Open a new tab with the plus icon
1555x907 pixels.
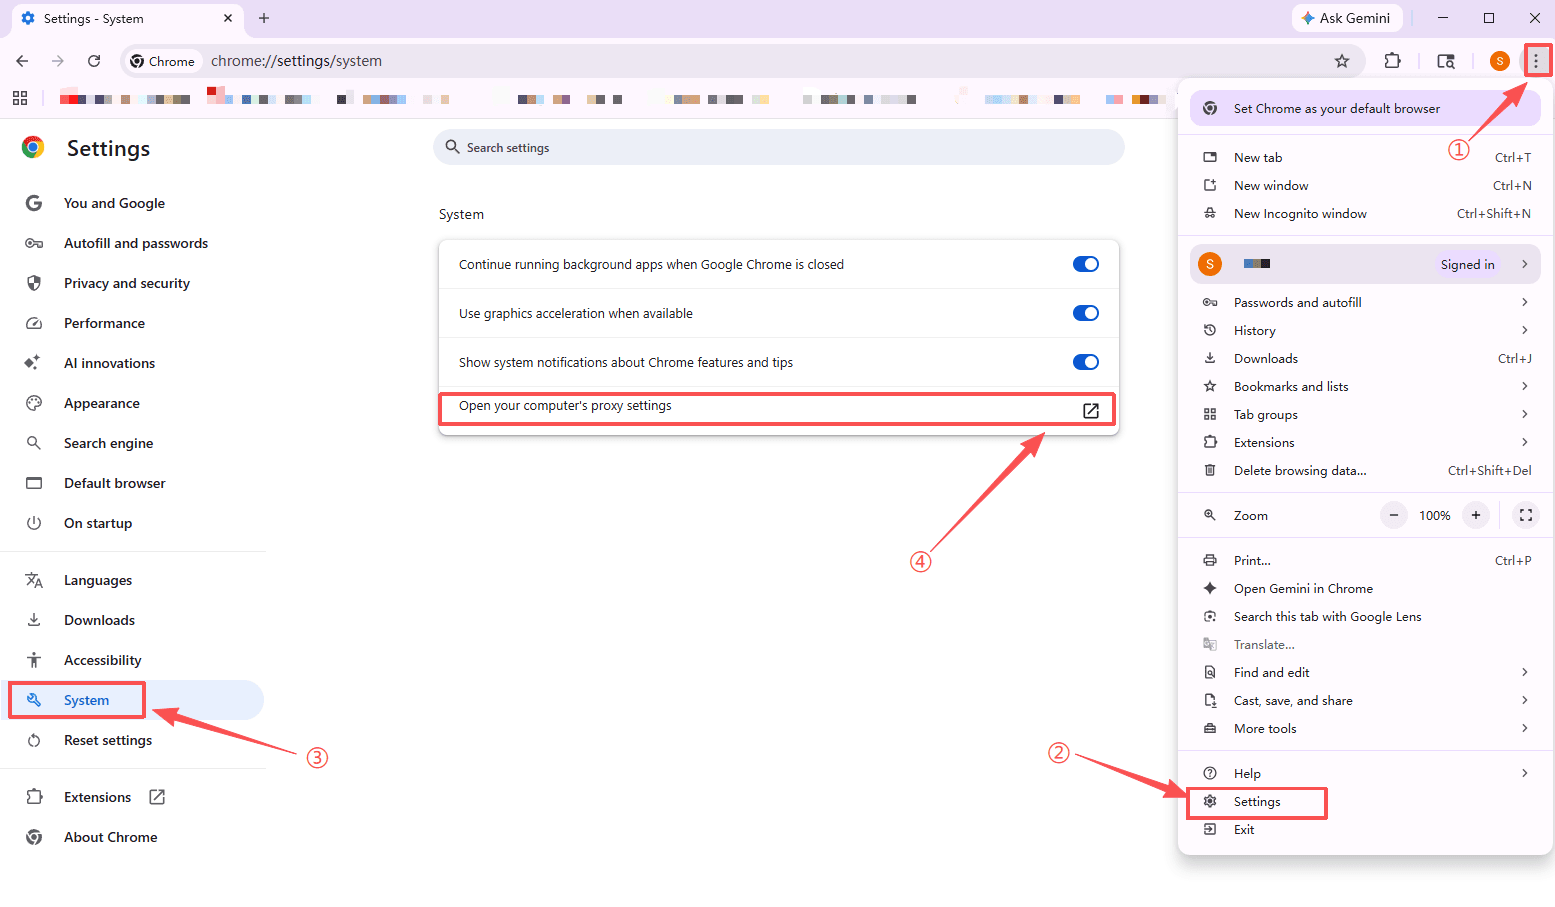coord(264,18)
